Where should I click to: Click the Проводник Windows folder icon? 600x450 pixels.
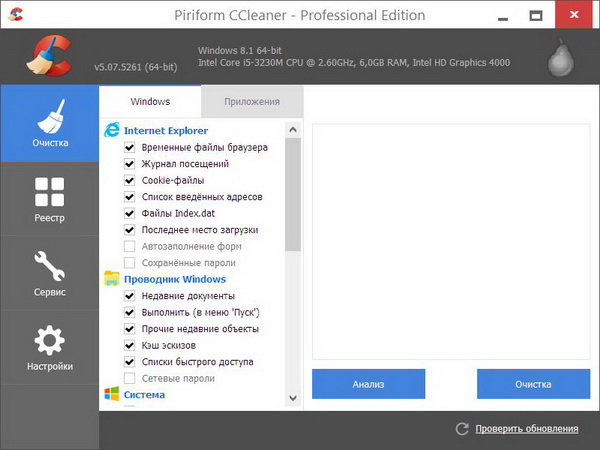112,279
